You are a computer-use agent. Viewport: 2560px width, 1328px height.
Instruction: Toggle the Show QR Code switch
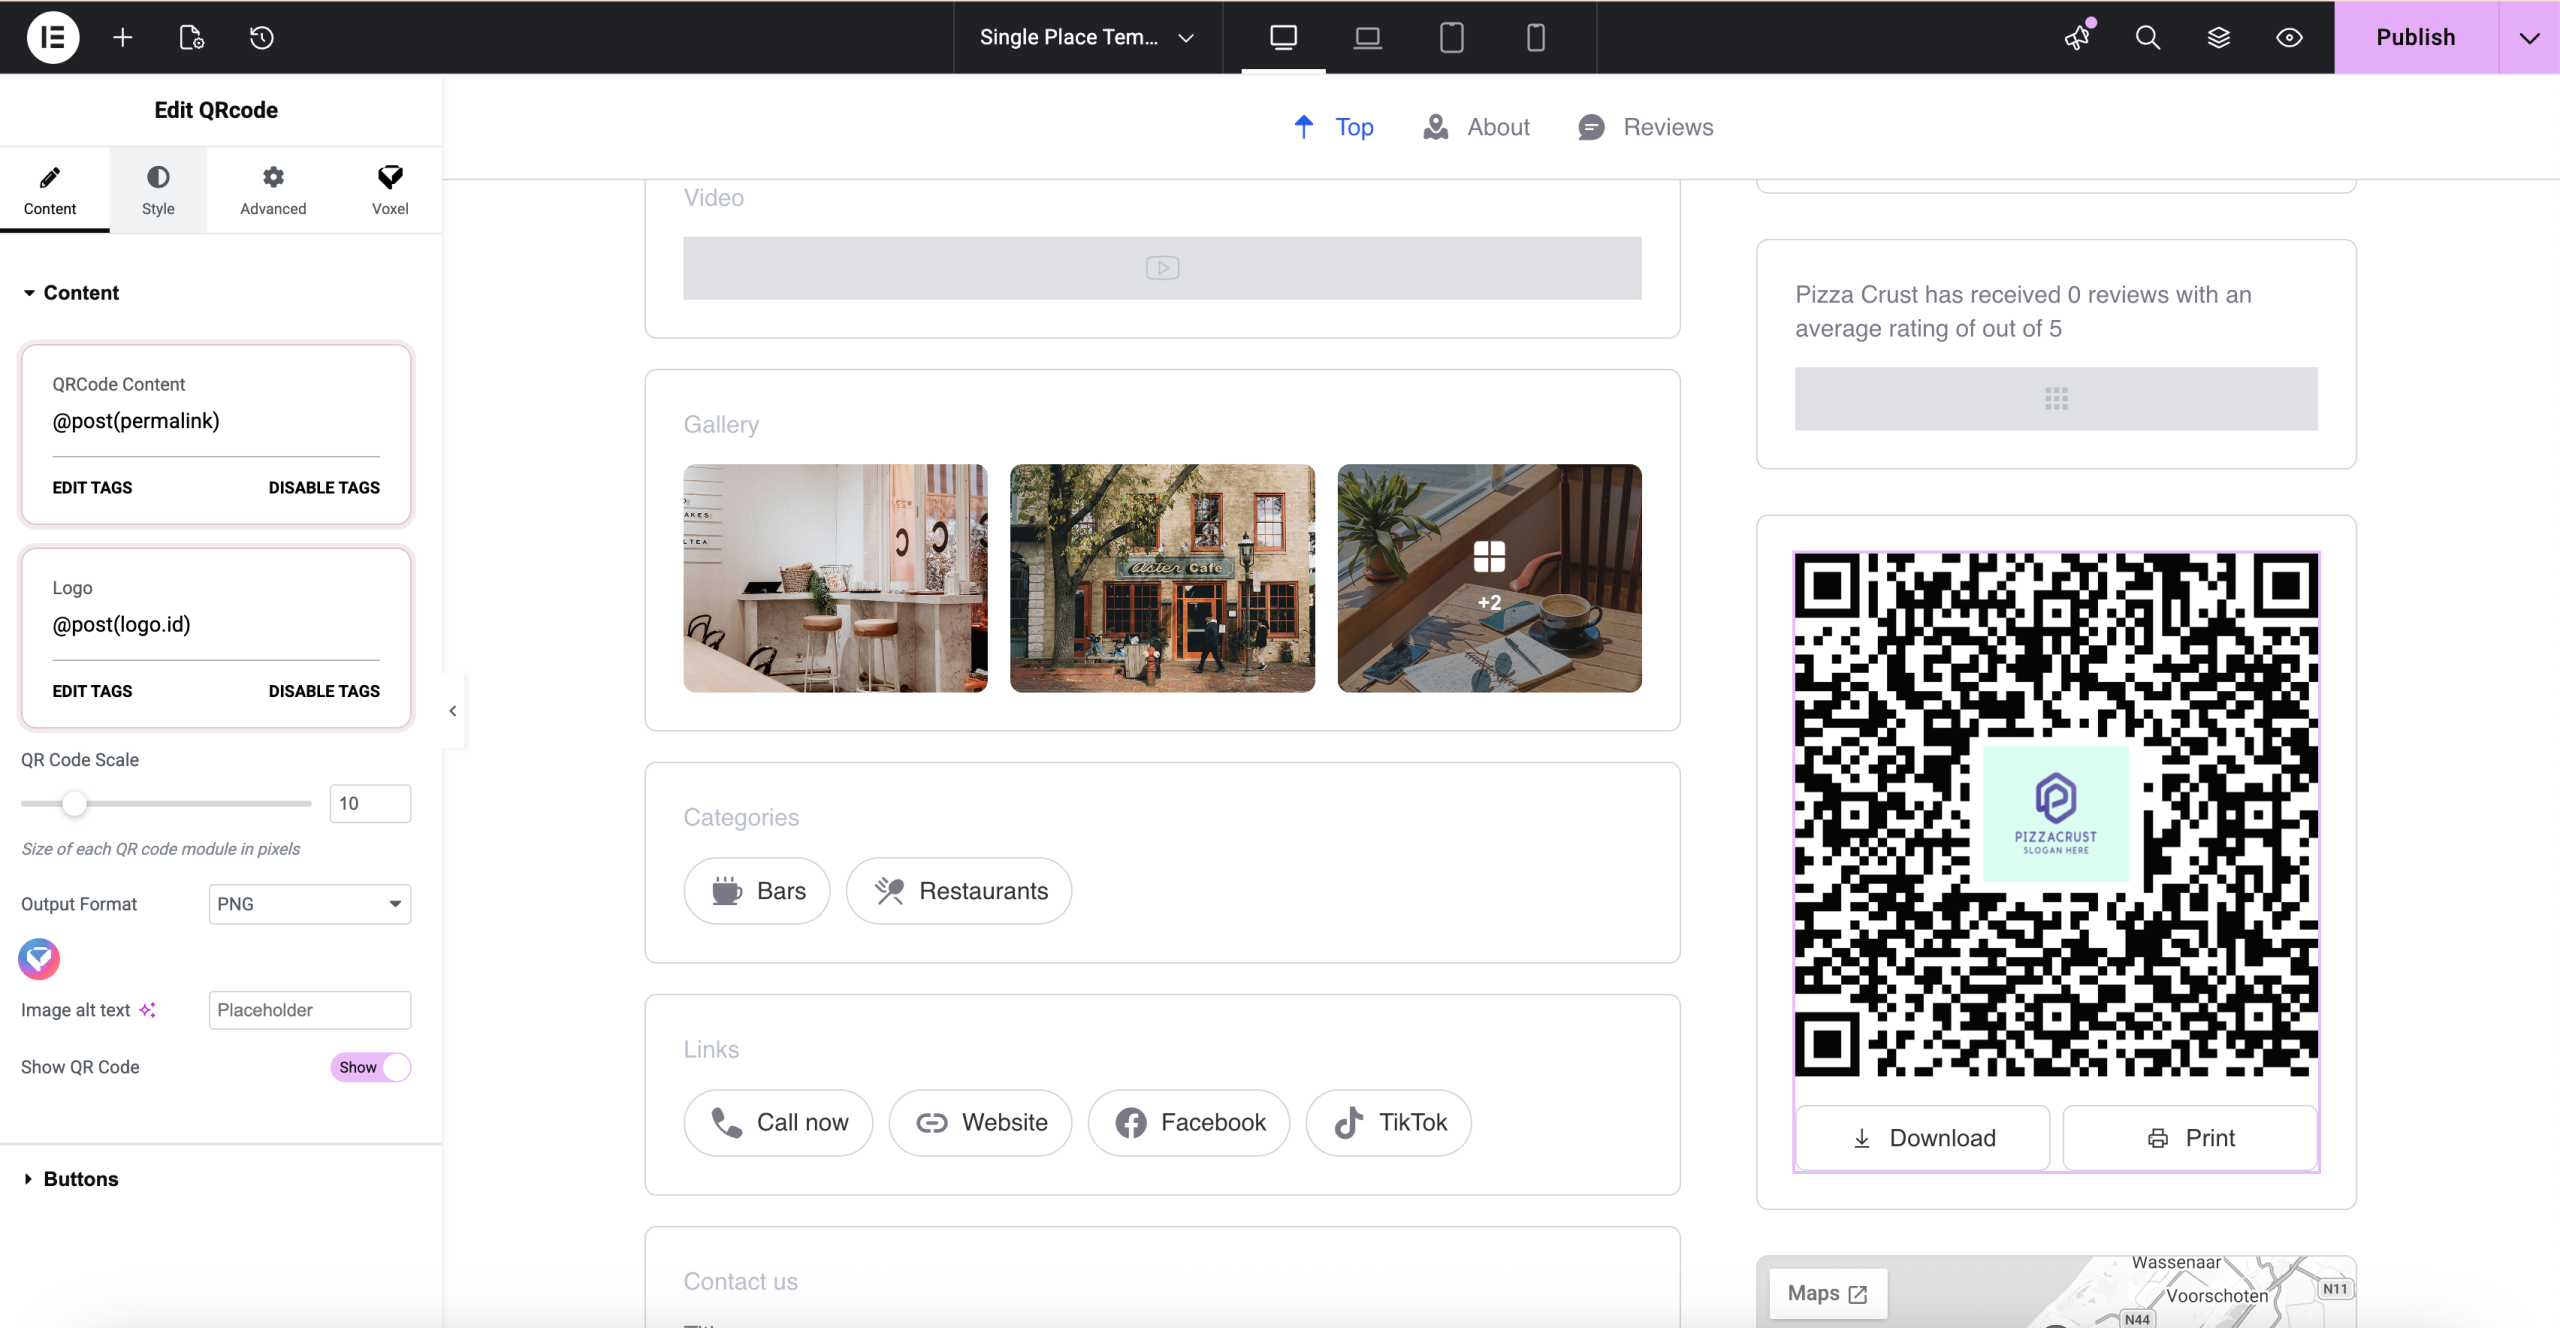[370, 1067]
